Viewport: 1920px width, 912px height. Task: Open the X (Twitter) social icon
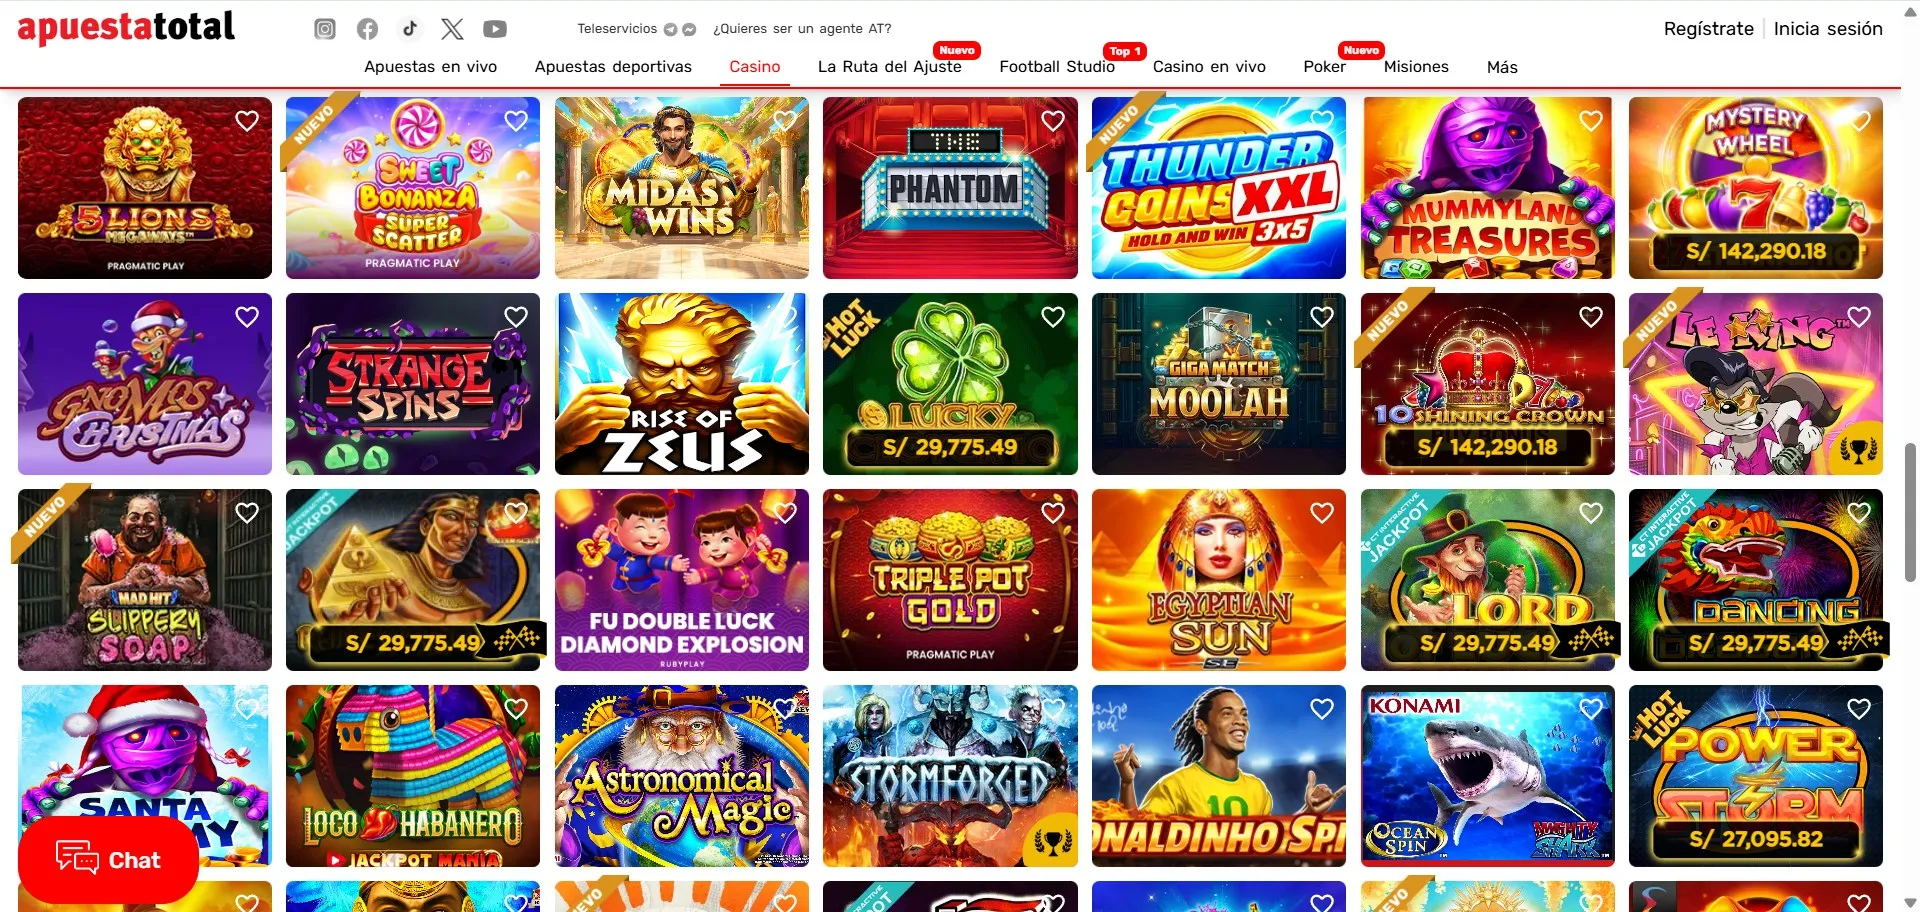point(452,29)
